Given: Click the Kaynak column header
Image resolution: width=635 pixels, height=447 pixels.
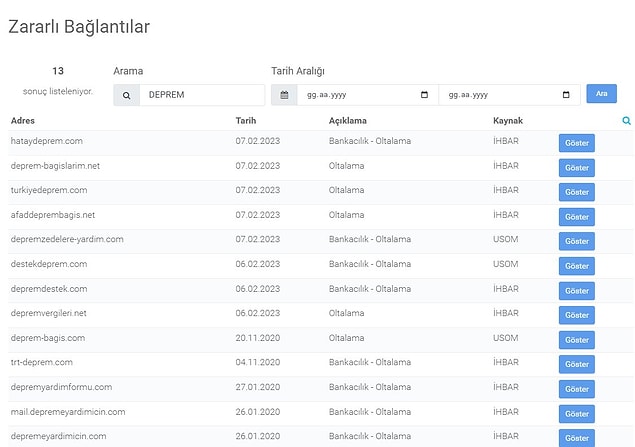Looking at the screenshot, I should (508, 121).
